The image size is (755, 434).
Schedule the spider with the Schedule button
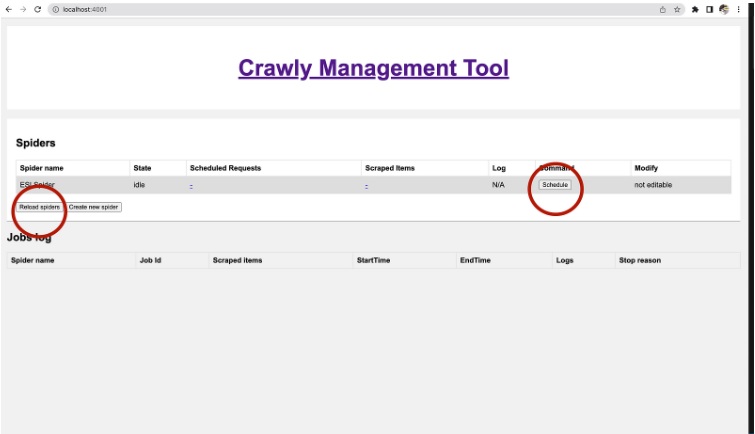tap(555, 185)
